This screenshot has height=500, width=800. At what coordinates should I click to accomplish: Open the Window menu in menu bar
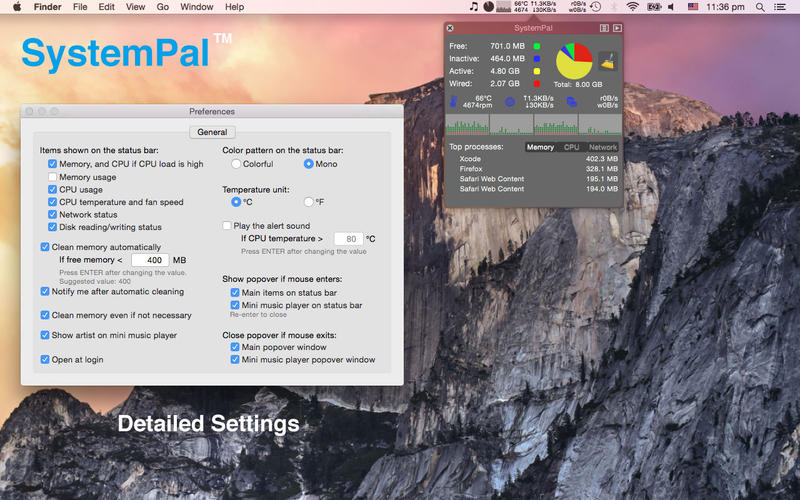point(197,7)
